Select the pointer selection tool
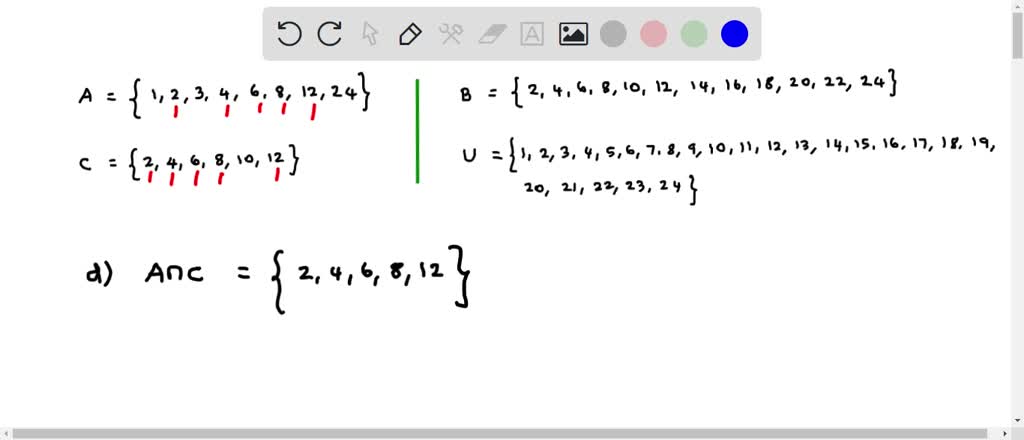Viewport: 1024px width, 440px height. tap(370, 34)
